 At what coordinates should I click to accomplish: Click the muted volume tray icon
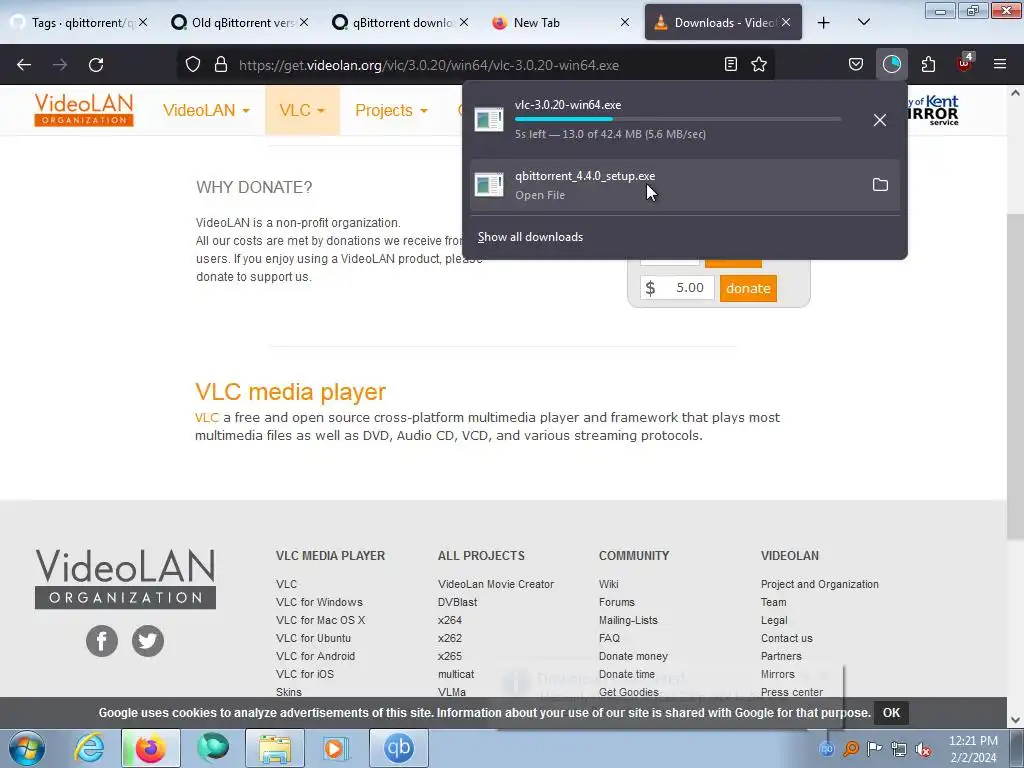923,749
